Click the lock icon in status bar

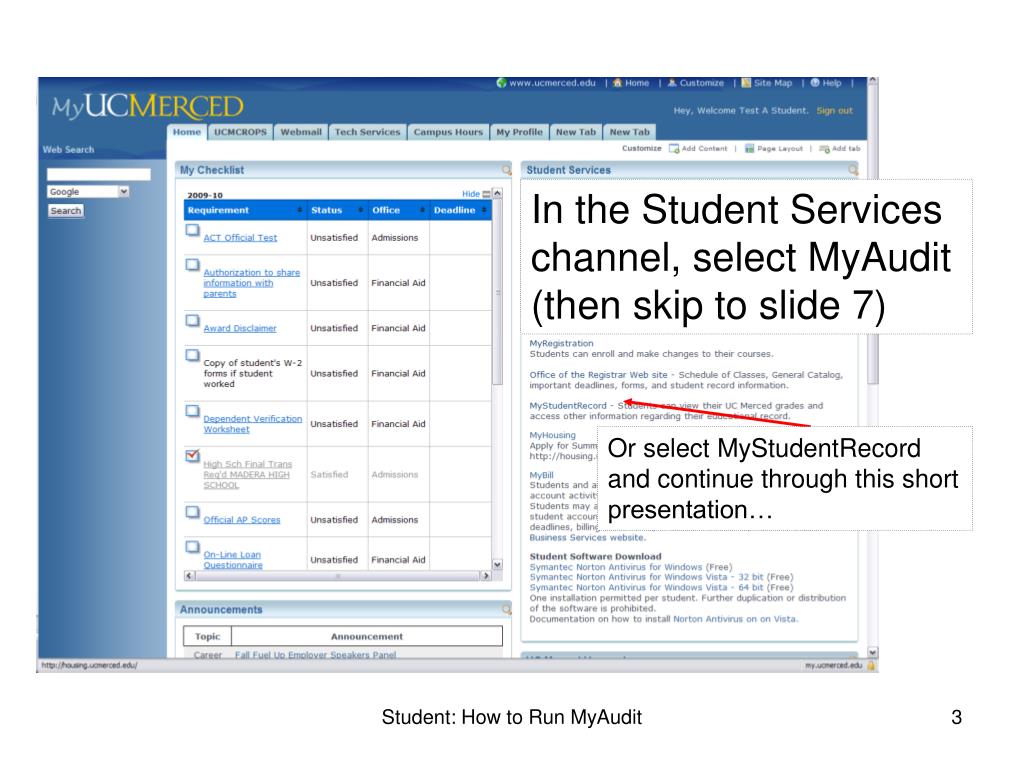[871, 665]
